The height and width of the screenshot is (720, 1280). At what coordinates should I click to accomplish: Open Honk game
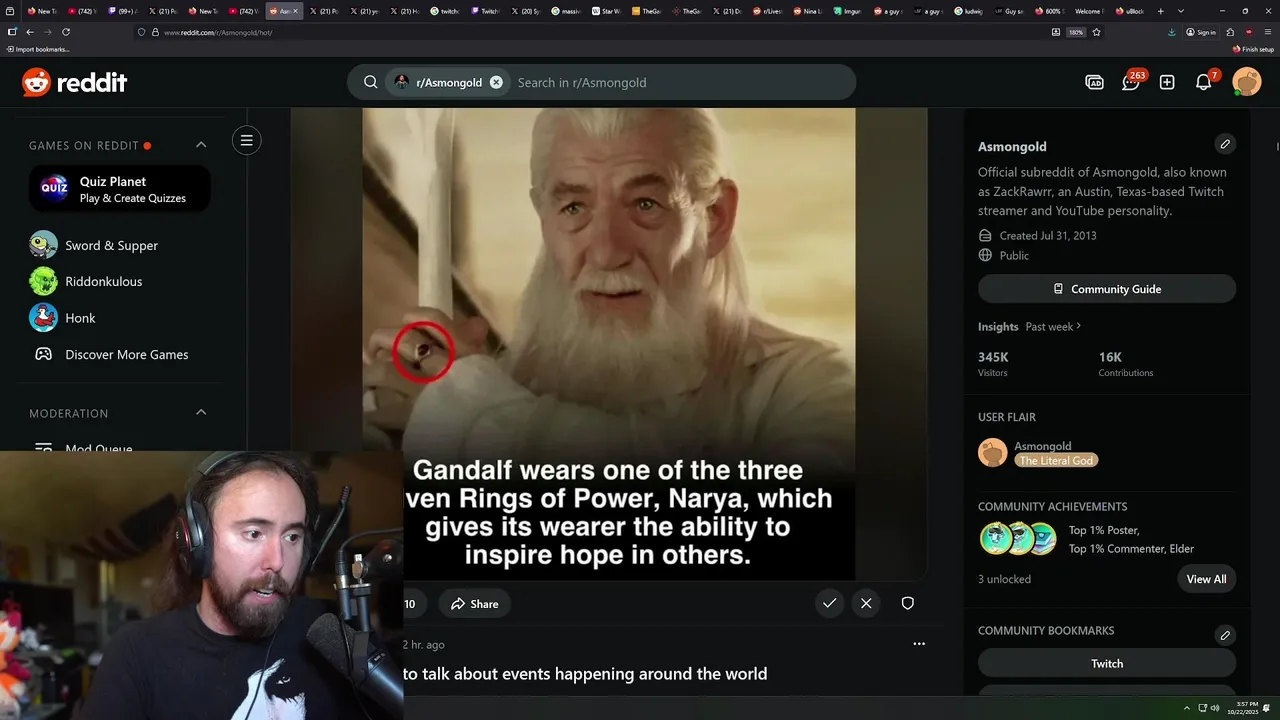pyautogui.click(x=80, y=318)
